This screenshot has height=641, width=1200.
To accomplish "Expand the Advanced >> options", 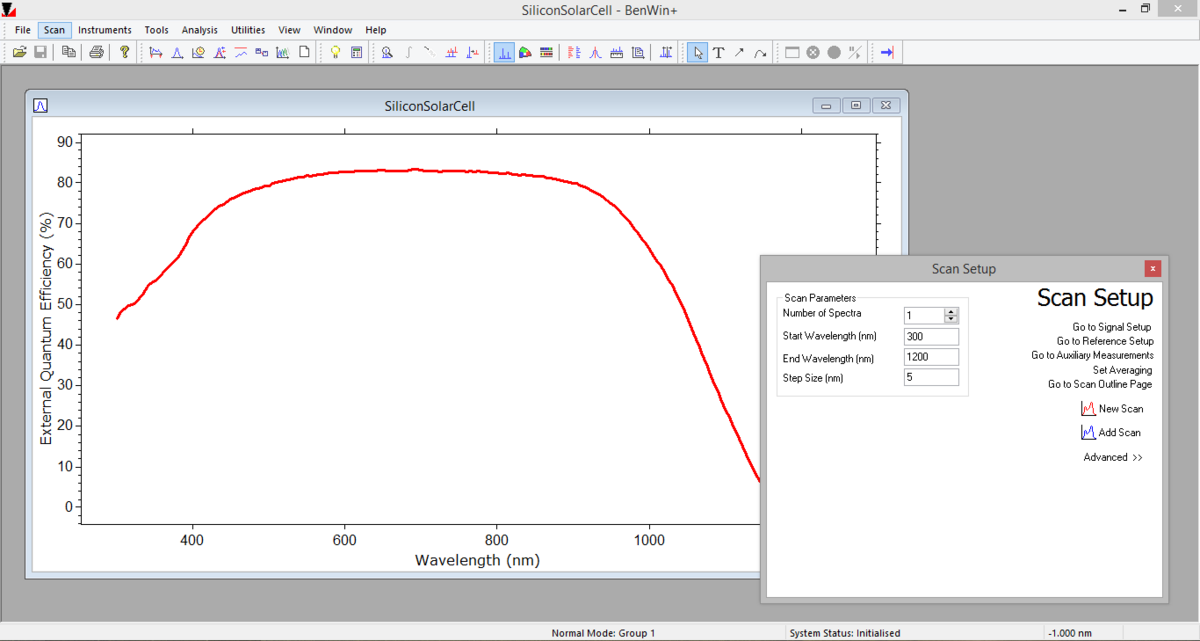I will coord(1112,457).
